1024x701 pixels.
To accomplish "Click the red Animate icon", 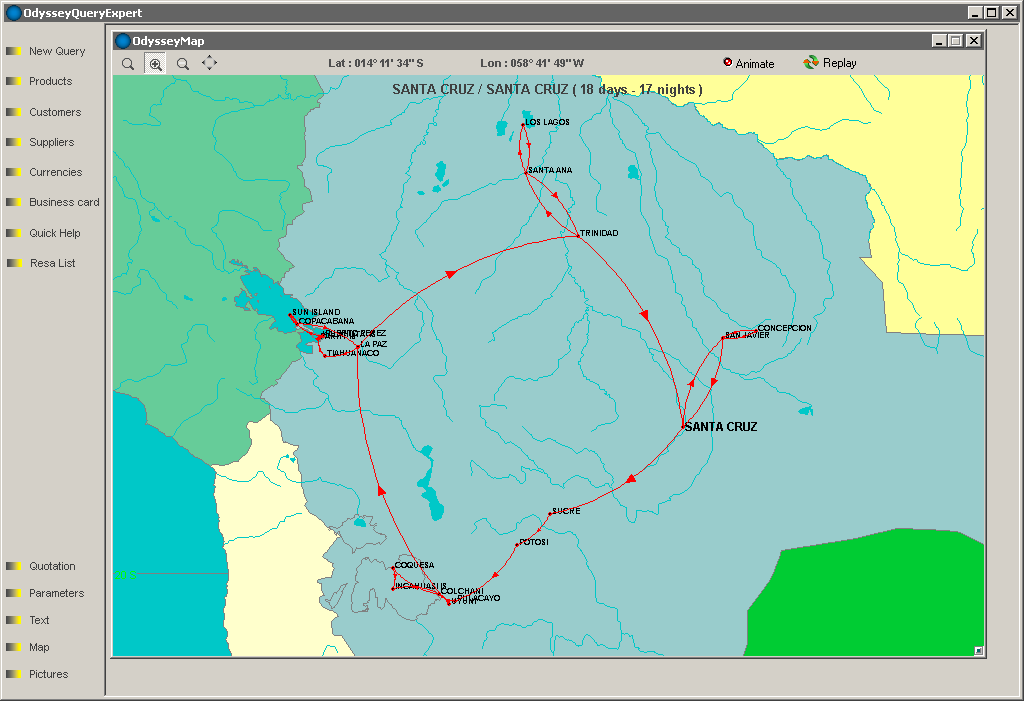I will click(x=727, y=62).
